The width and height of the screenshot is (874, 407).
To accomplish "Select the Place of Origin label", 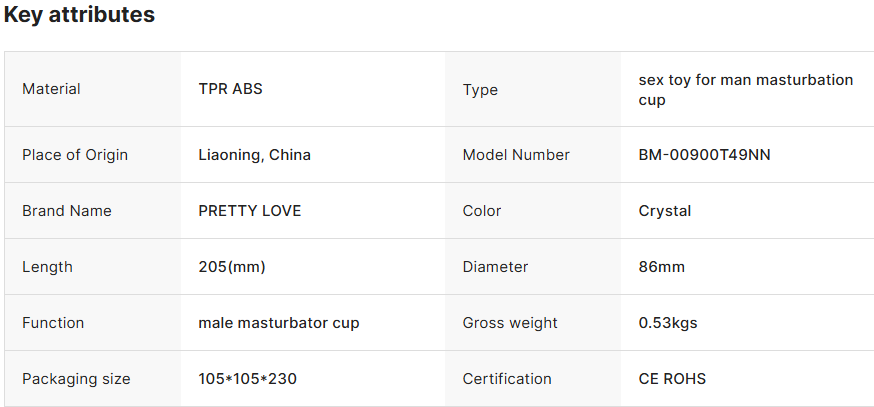I will pos(75,155).
